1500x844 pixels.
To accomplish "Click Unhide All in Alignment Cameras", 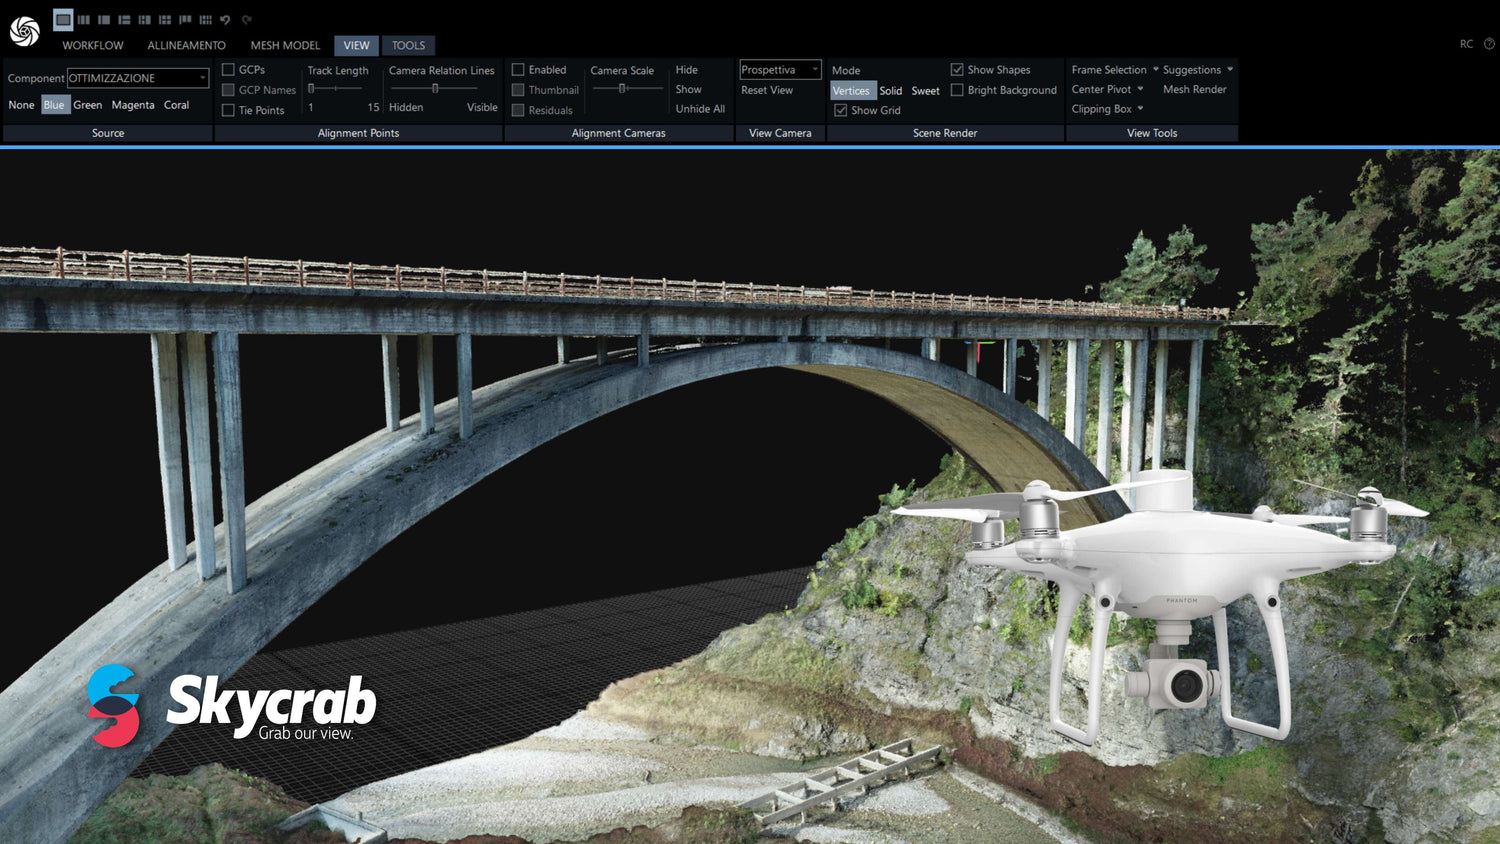I will coord(699,109).
